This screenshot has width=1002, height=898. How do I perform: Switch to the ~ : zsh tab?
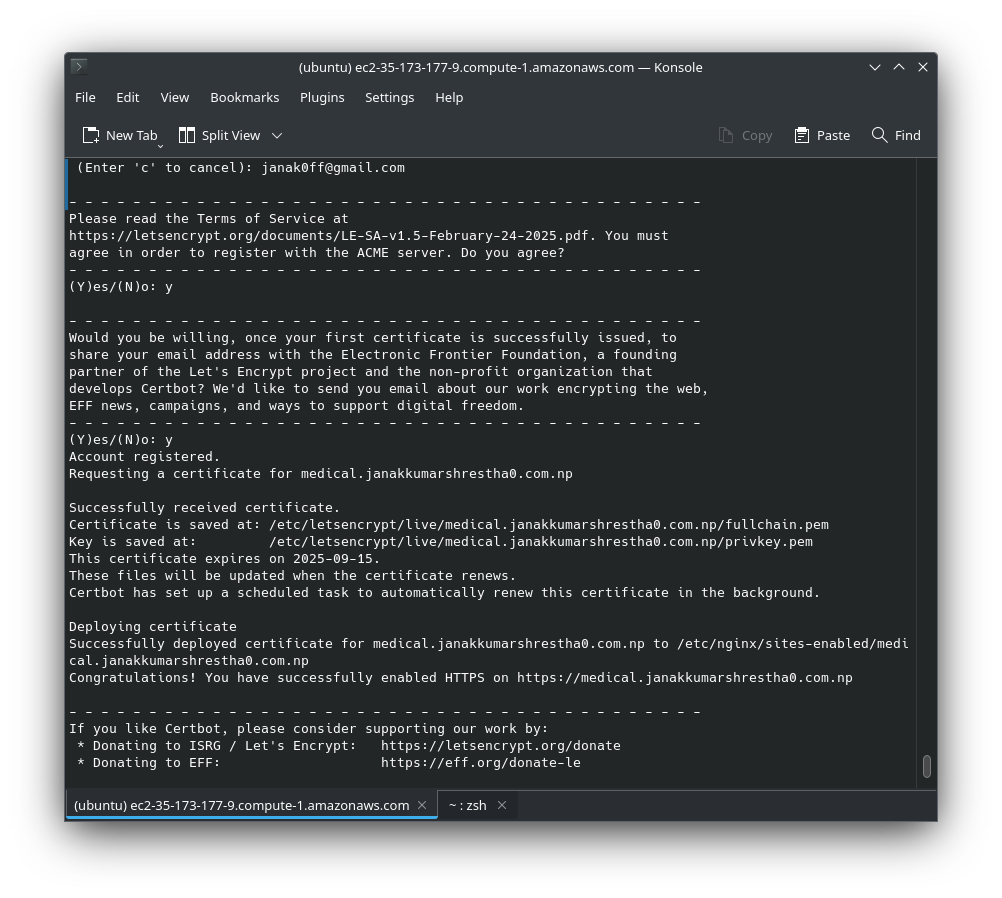(467, 805)
